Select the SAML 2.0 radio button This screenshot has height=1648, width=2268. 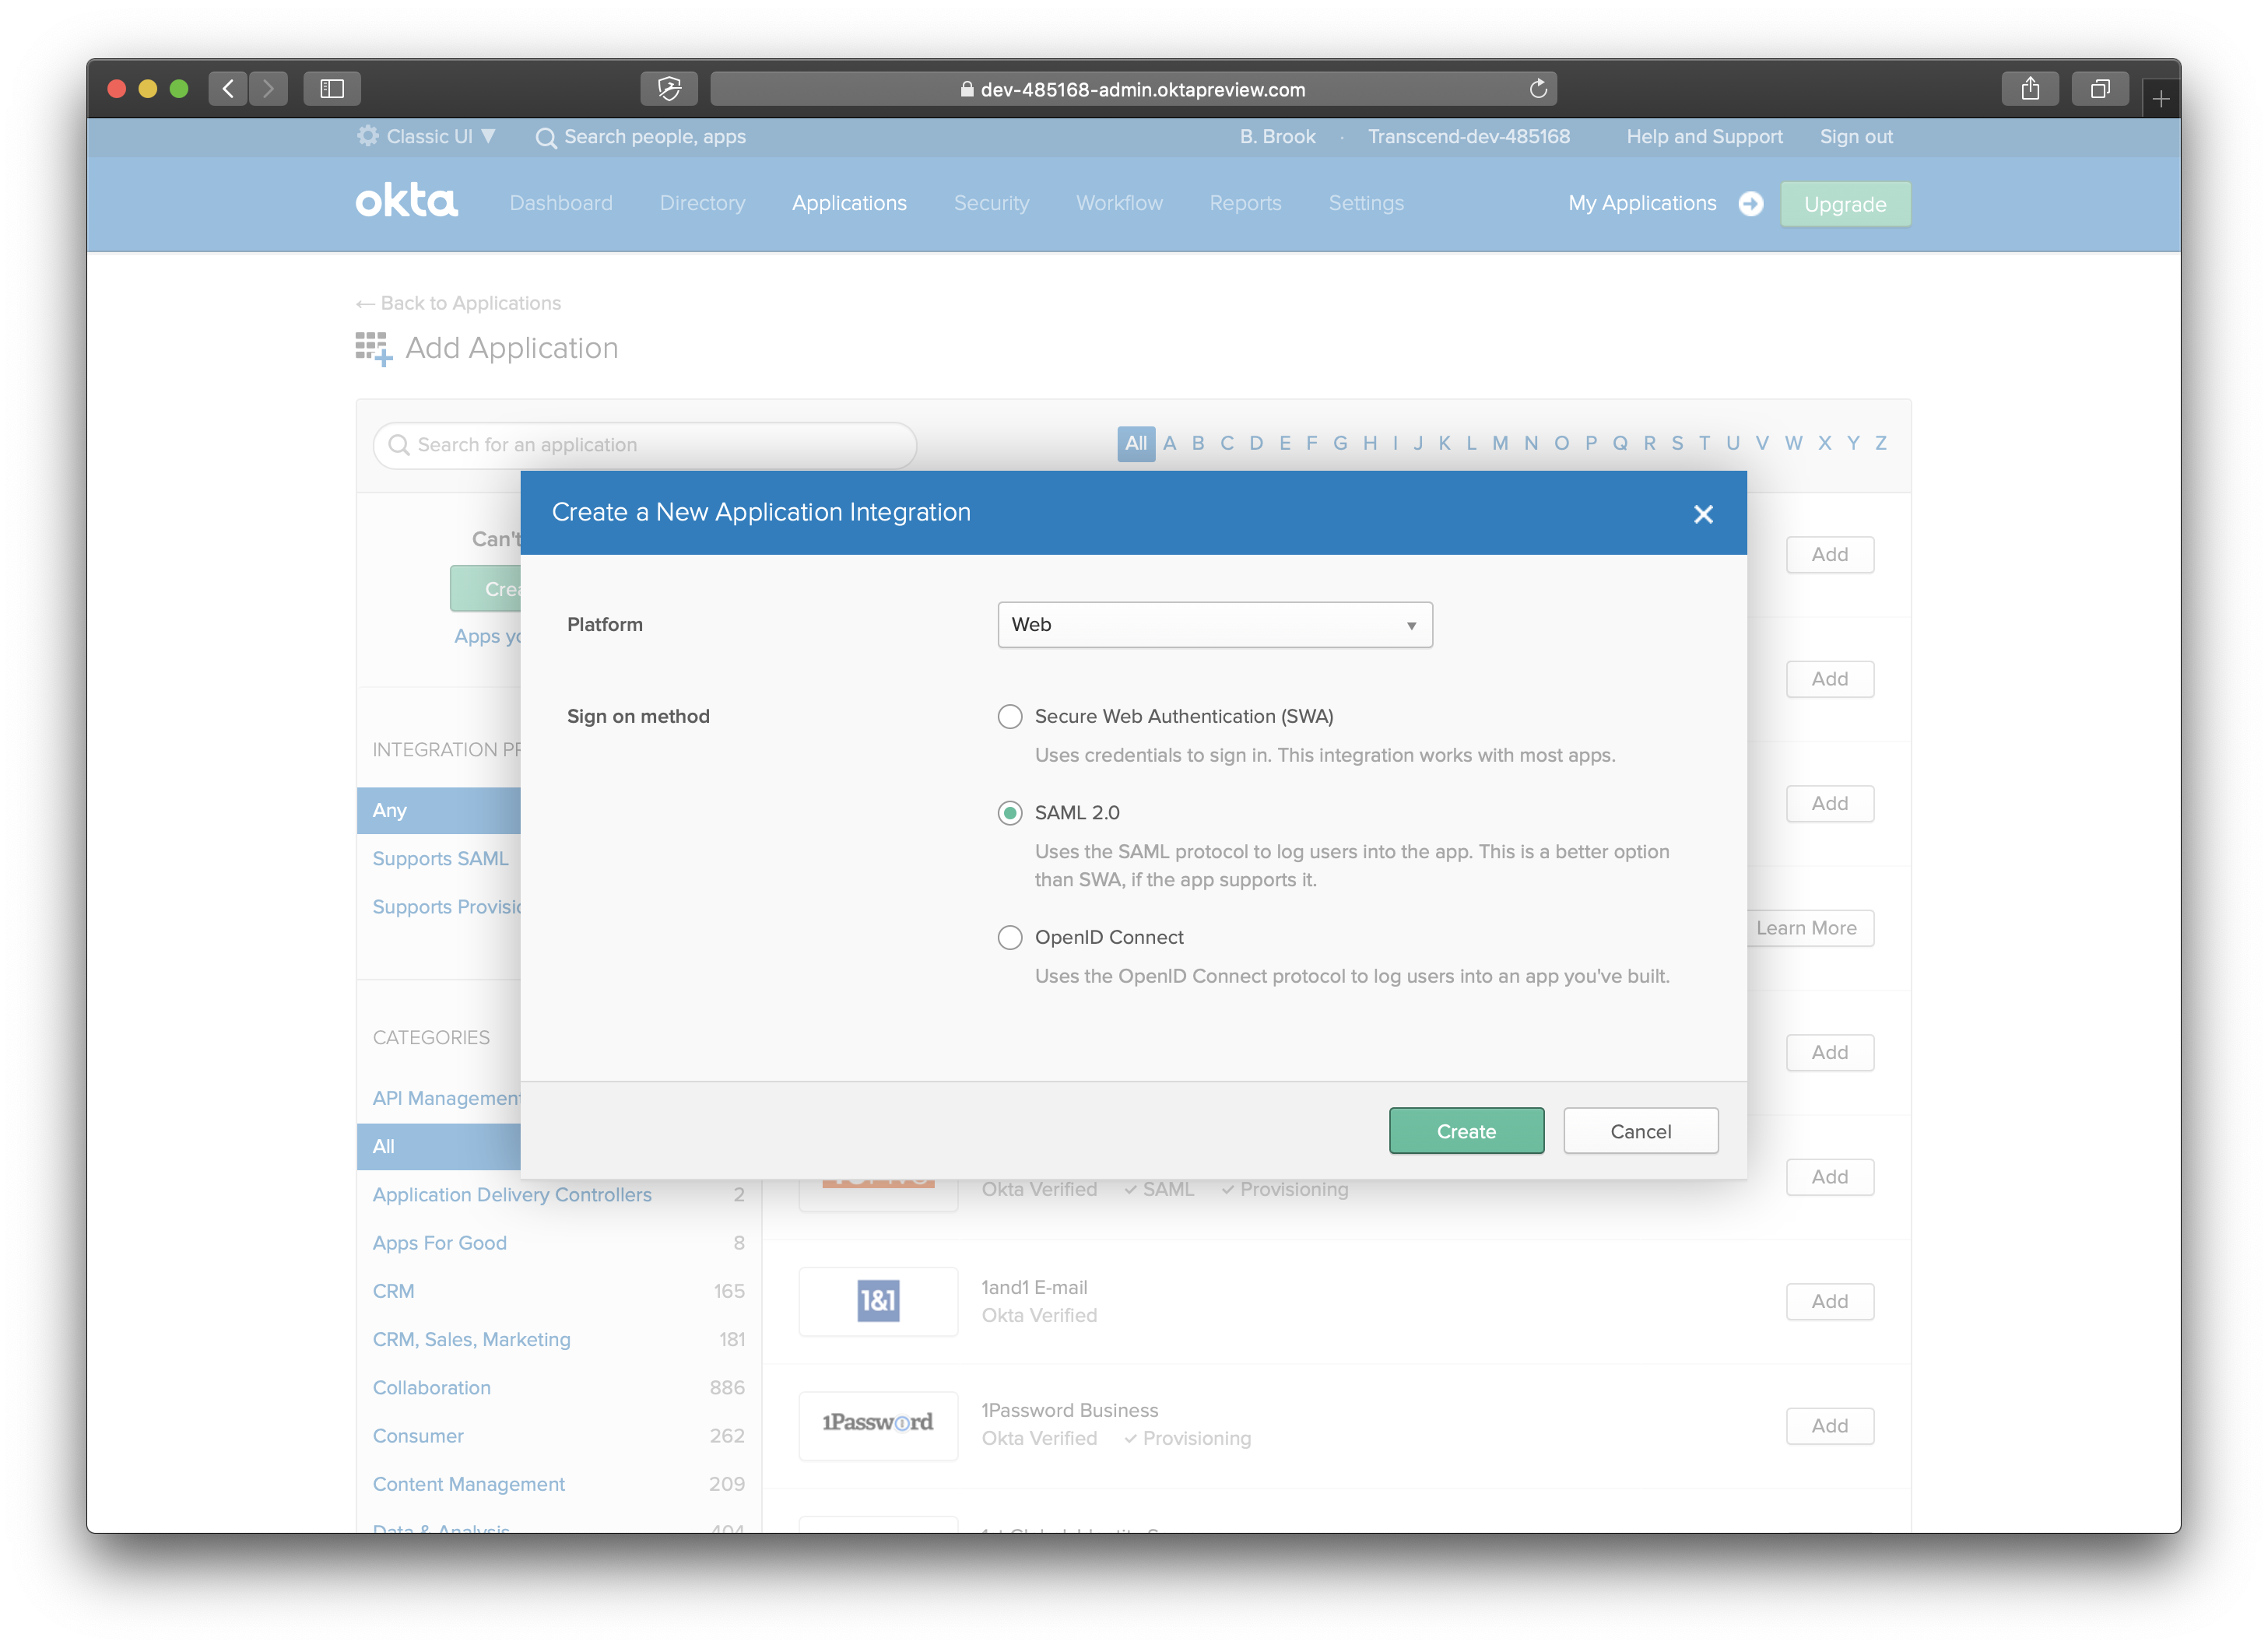[x=1010, y=813]
